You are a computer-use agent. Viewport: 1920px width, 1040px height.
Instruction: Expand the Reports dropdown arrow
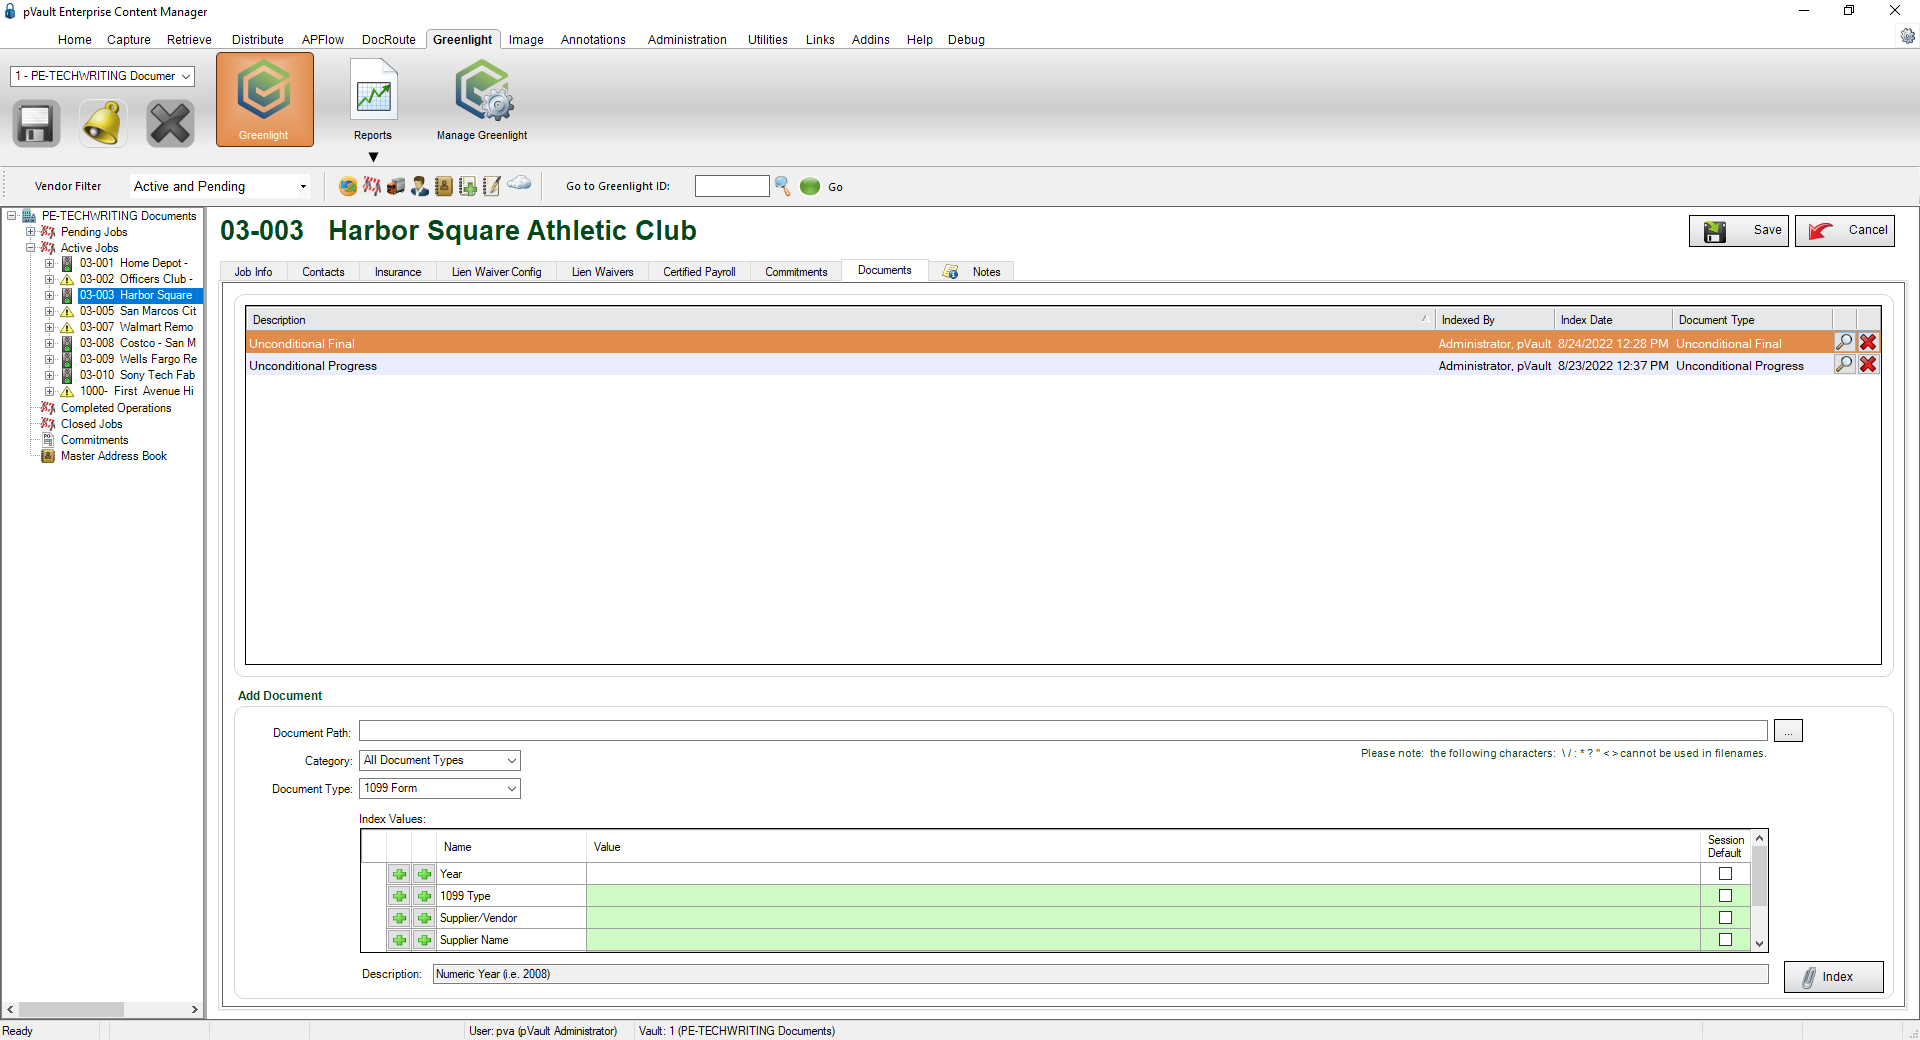(373, 157)
